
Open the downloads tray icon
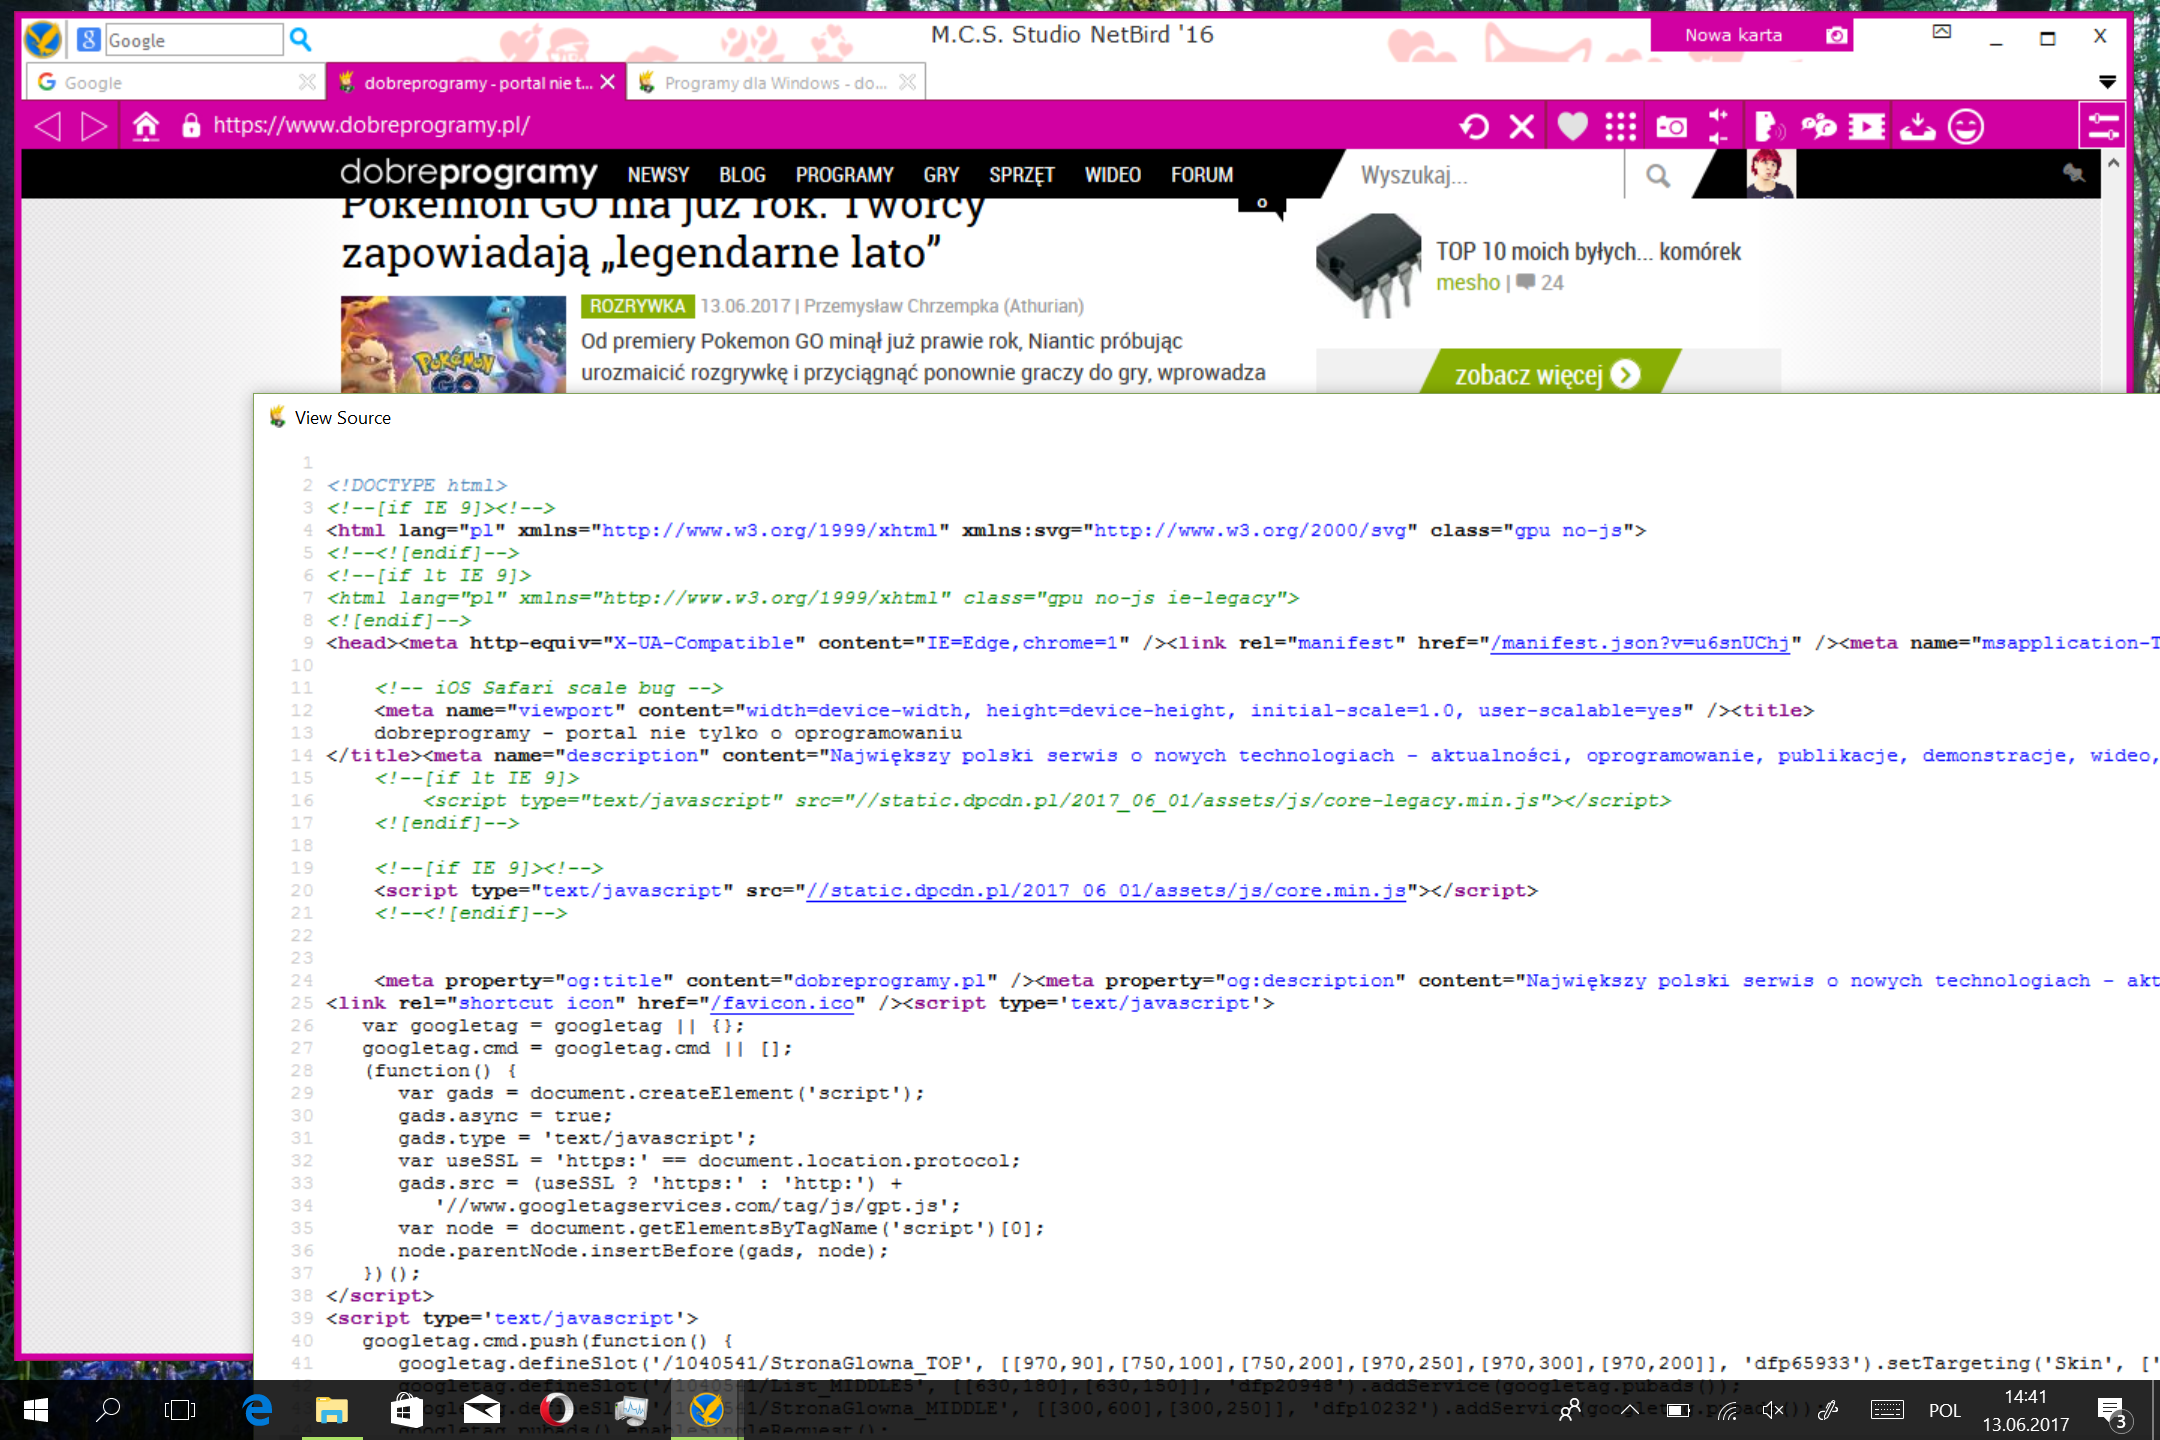[1917, 127]
